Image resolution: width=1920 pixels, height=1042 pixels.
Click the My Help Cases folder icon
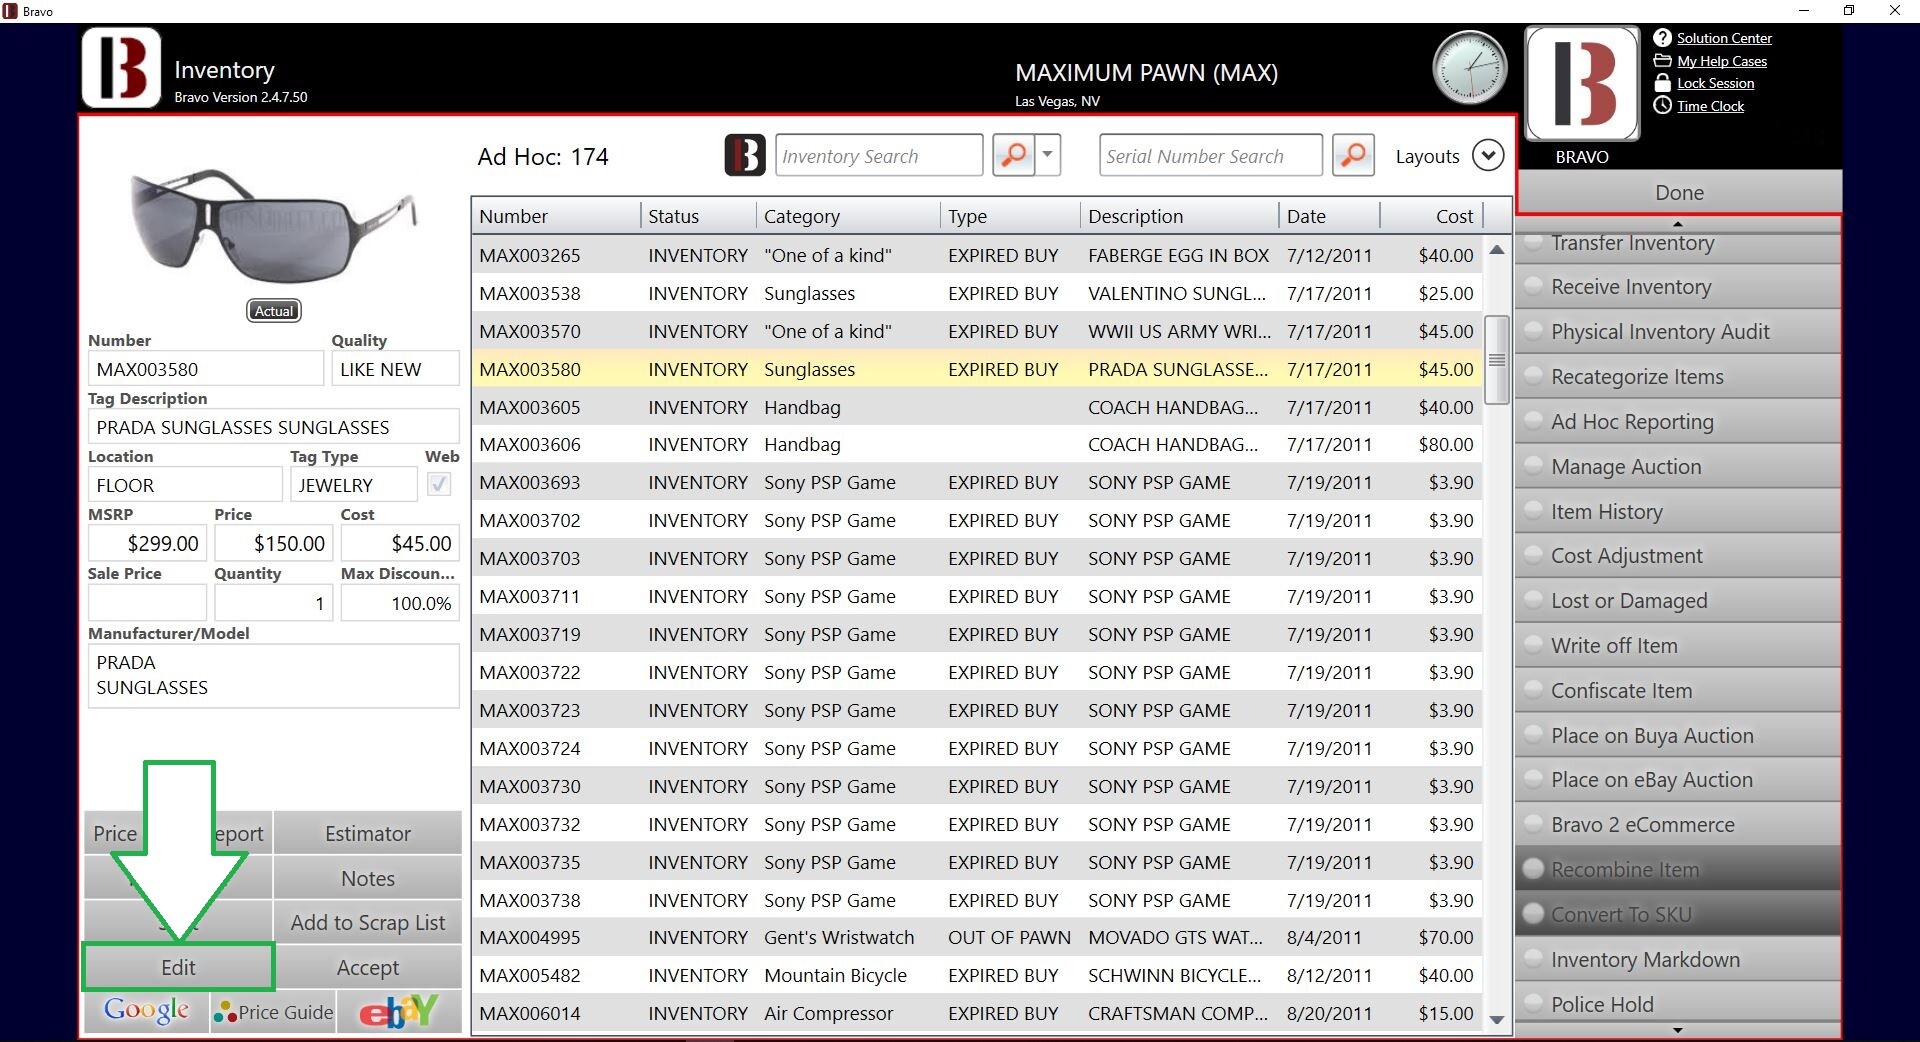click(x=1662, y=61)
